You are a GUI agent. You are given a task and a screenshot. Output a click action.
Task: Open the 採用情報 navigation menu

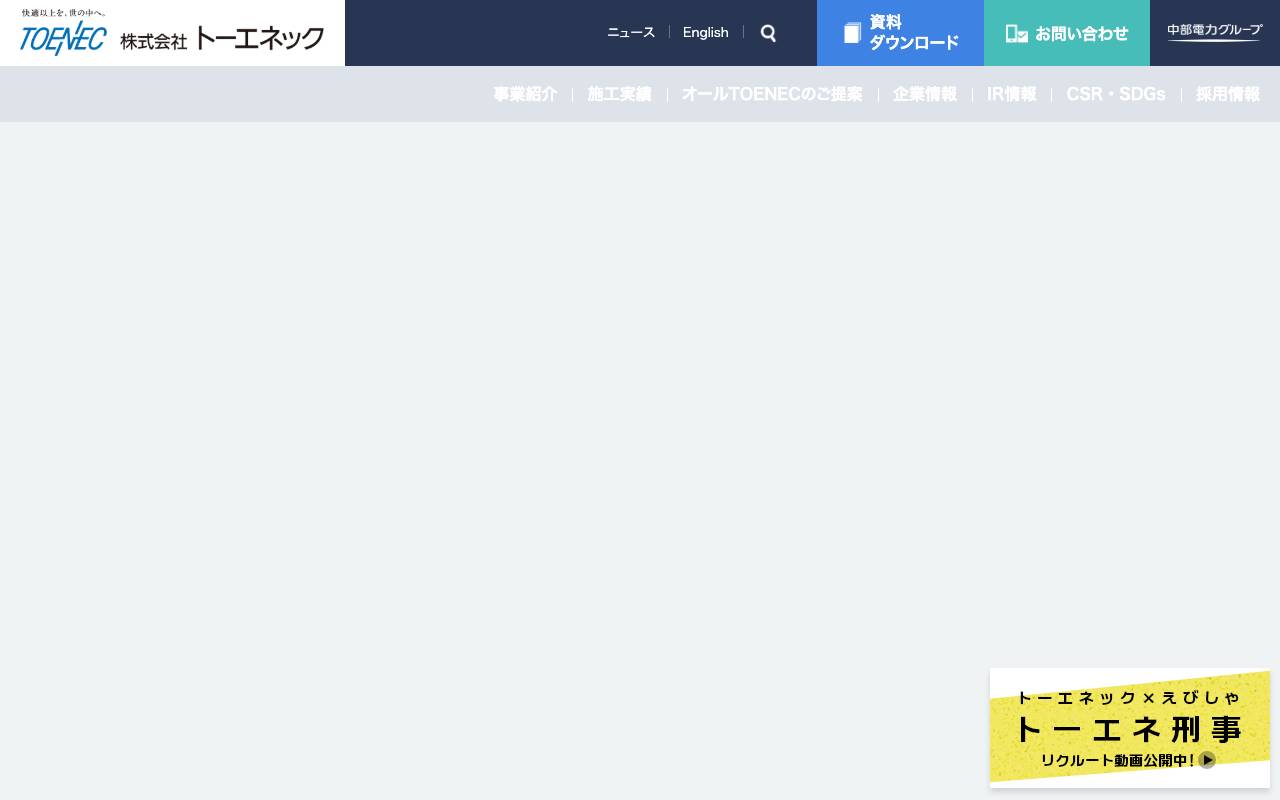pos(1228,94)
